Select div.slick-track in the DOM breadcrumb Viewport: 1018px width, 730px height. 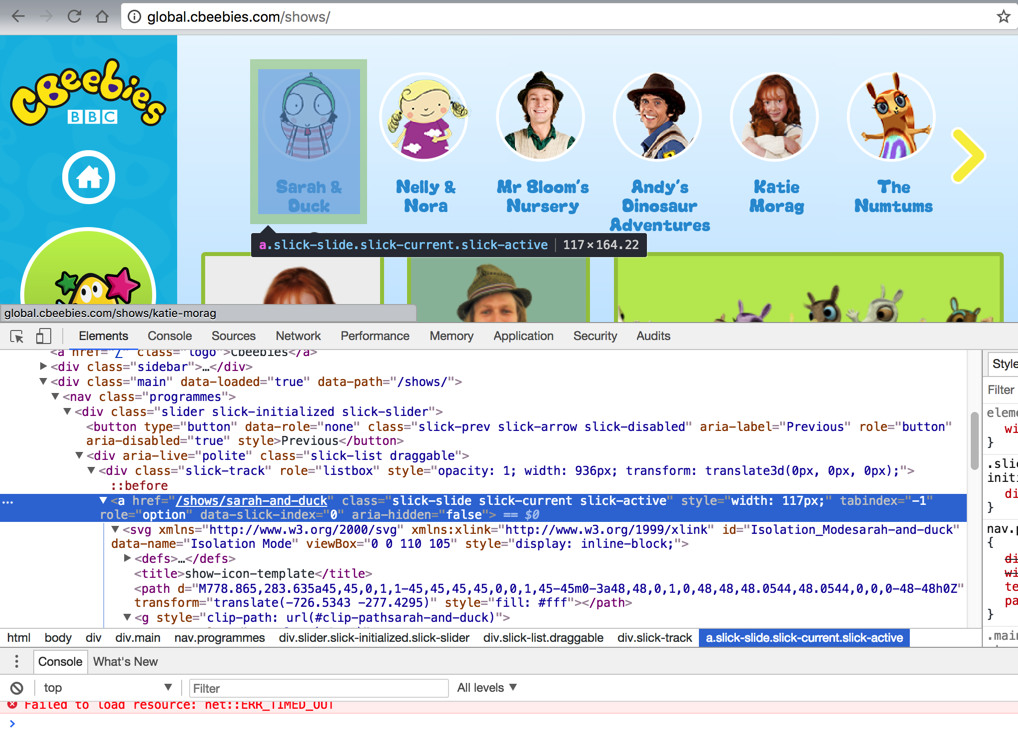click(654, 638)
